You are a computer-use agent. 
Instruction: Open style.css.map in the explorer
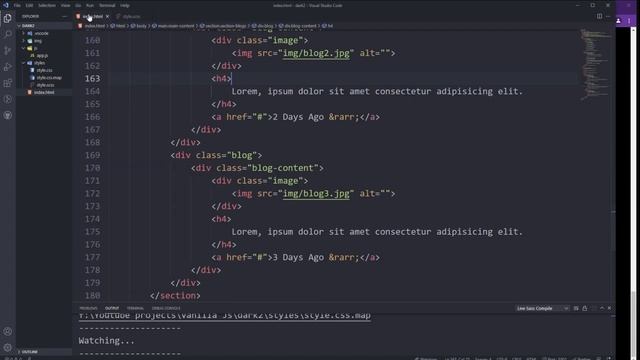coord(49,78)
